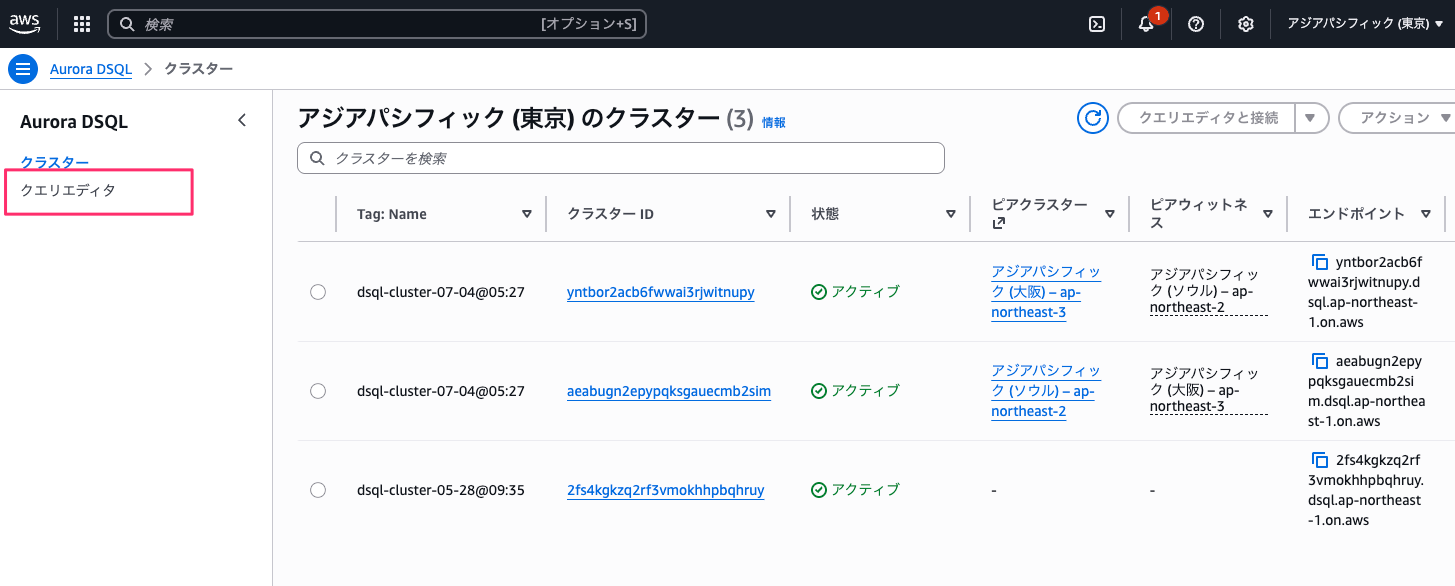Select the first cluster's radio button

[318, 292]
